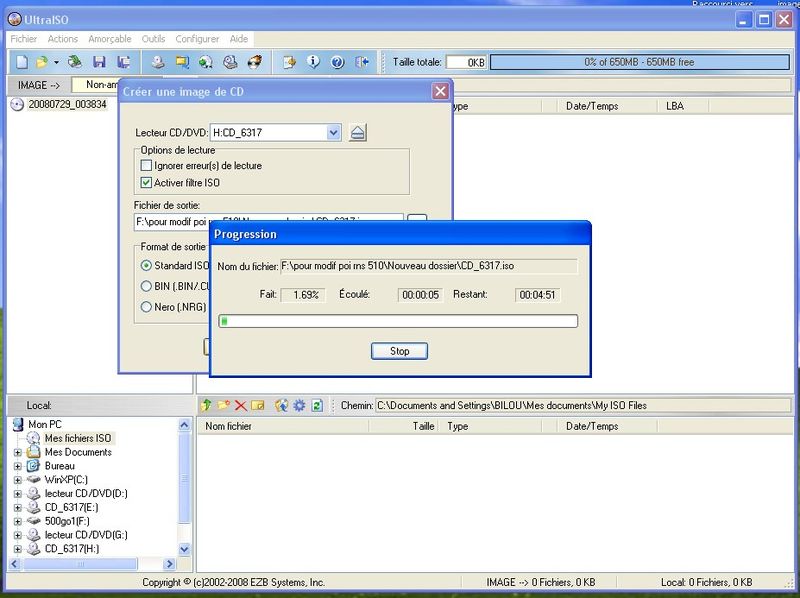Screen dimensions: 800x598
Task: Click the Up folder icon in Local toolbar
Action: coord(206,406)
